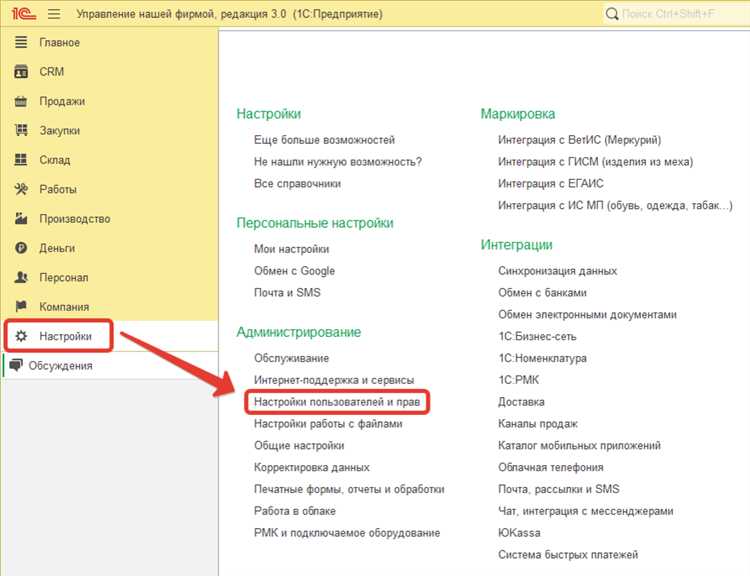Viewport: 750px width, 576px height.
Task: Click the Настройки gear icon
Action: point(21,336)
